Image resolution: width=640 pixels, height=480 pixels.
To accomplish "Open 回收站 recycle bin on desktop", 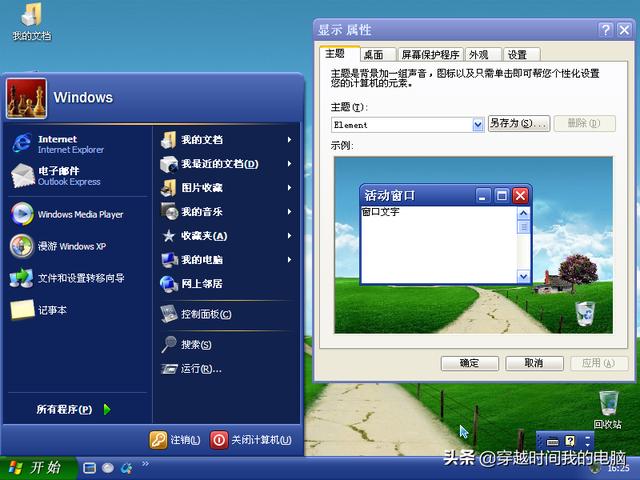I will click(608, 409).
